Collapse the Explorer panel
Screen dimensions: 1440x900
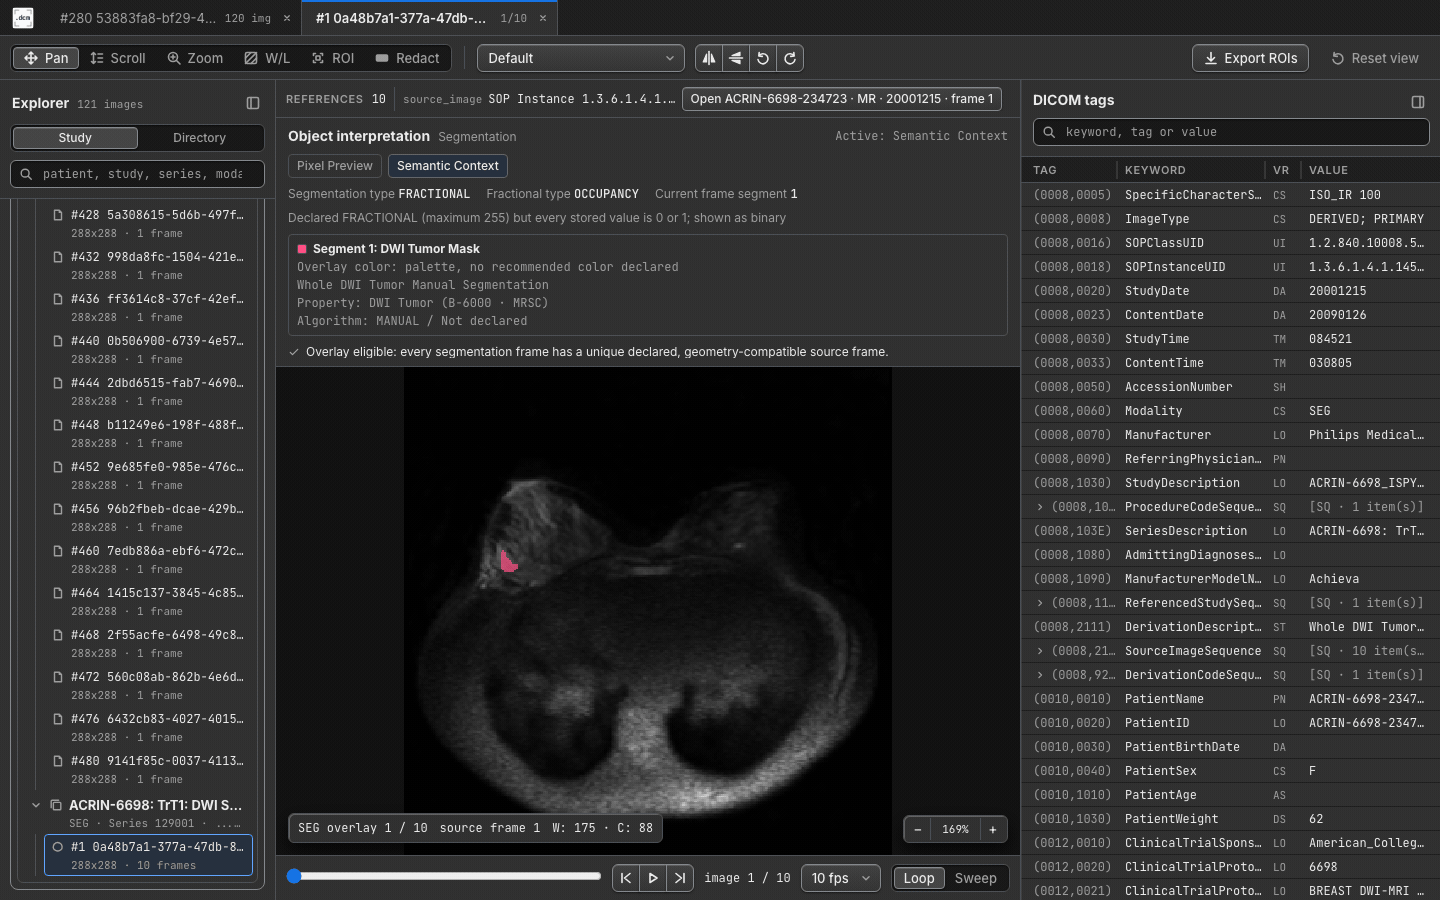pyautogui.click(x=253, y=103)
